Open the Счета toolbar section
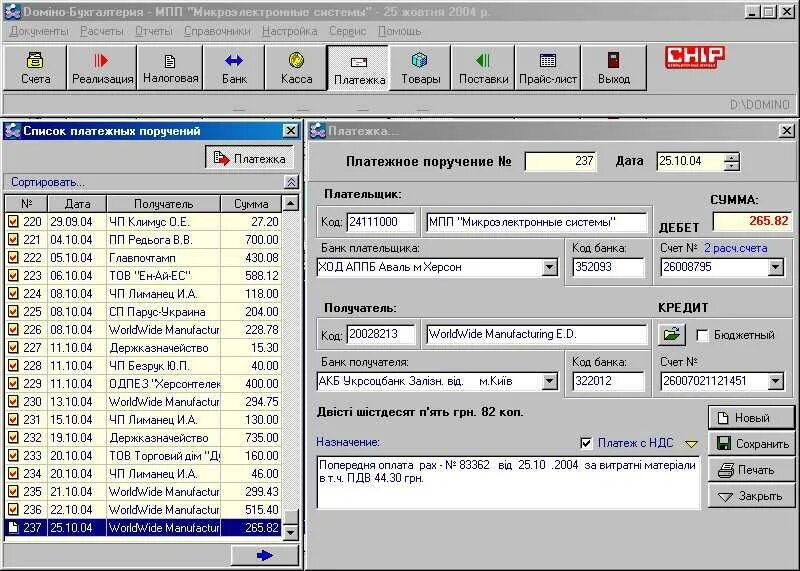This screenshot has height=571, width=800. point(35,68)
